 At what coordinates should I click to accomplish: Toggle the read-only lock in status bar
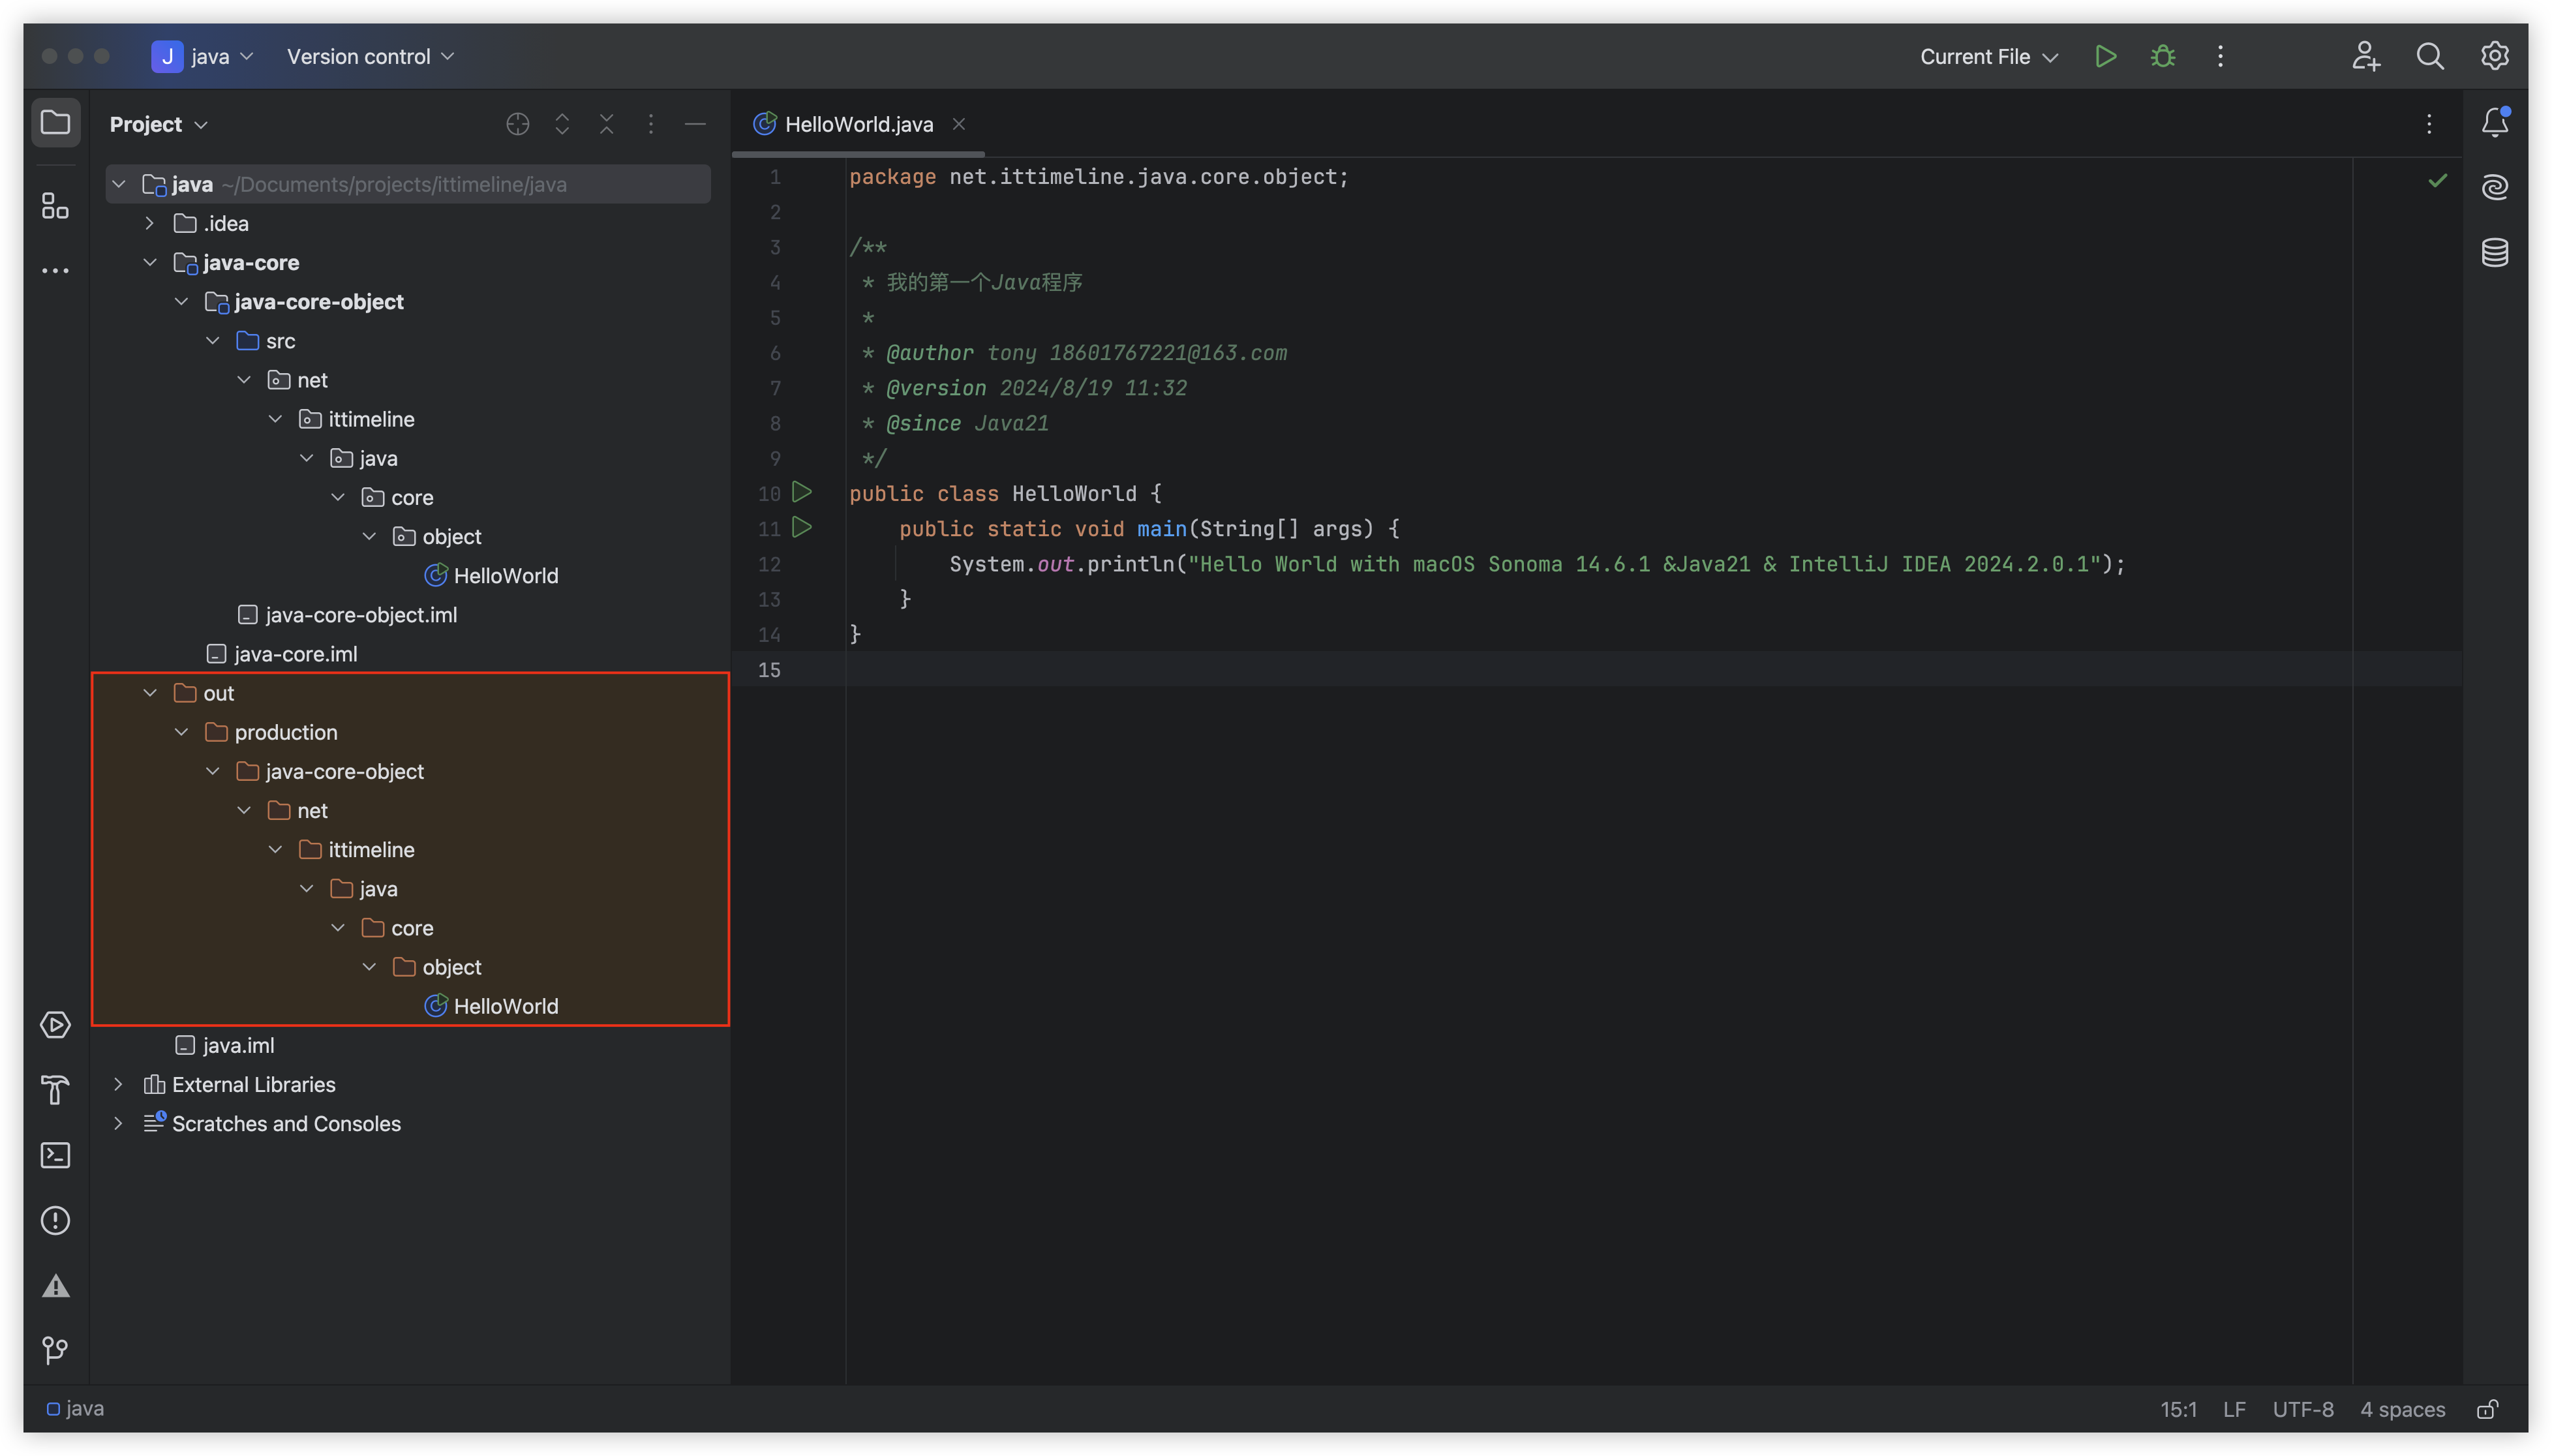point(2487,1409)
